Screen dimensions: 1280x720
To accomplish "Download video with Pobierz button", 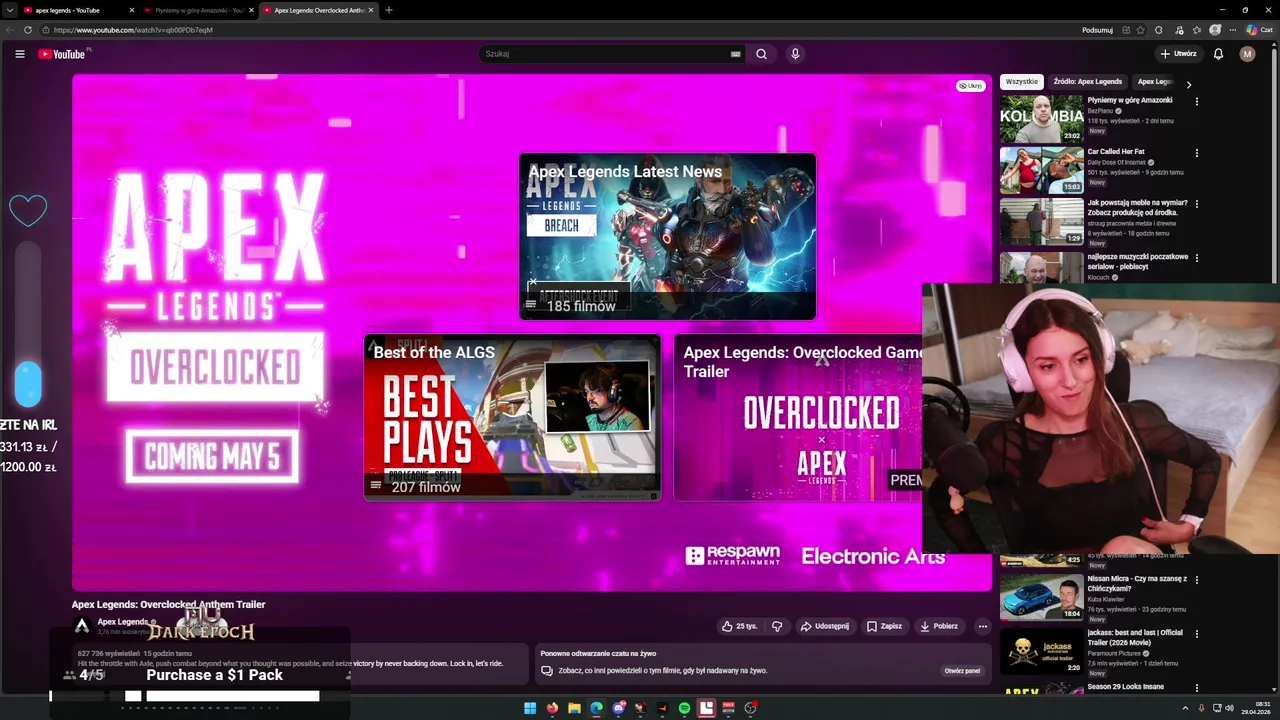I will point(939,626).
